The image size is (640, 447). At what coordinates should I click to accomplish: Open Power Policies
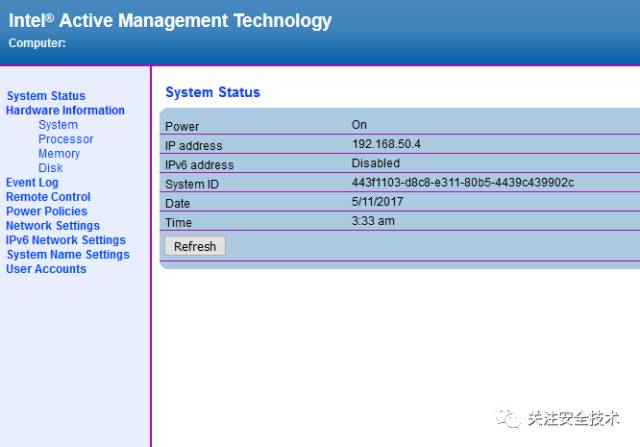(47, 211)
